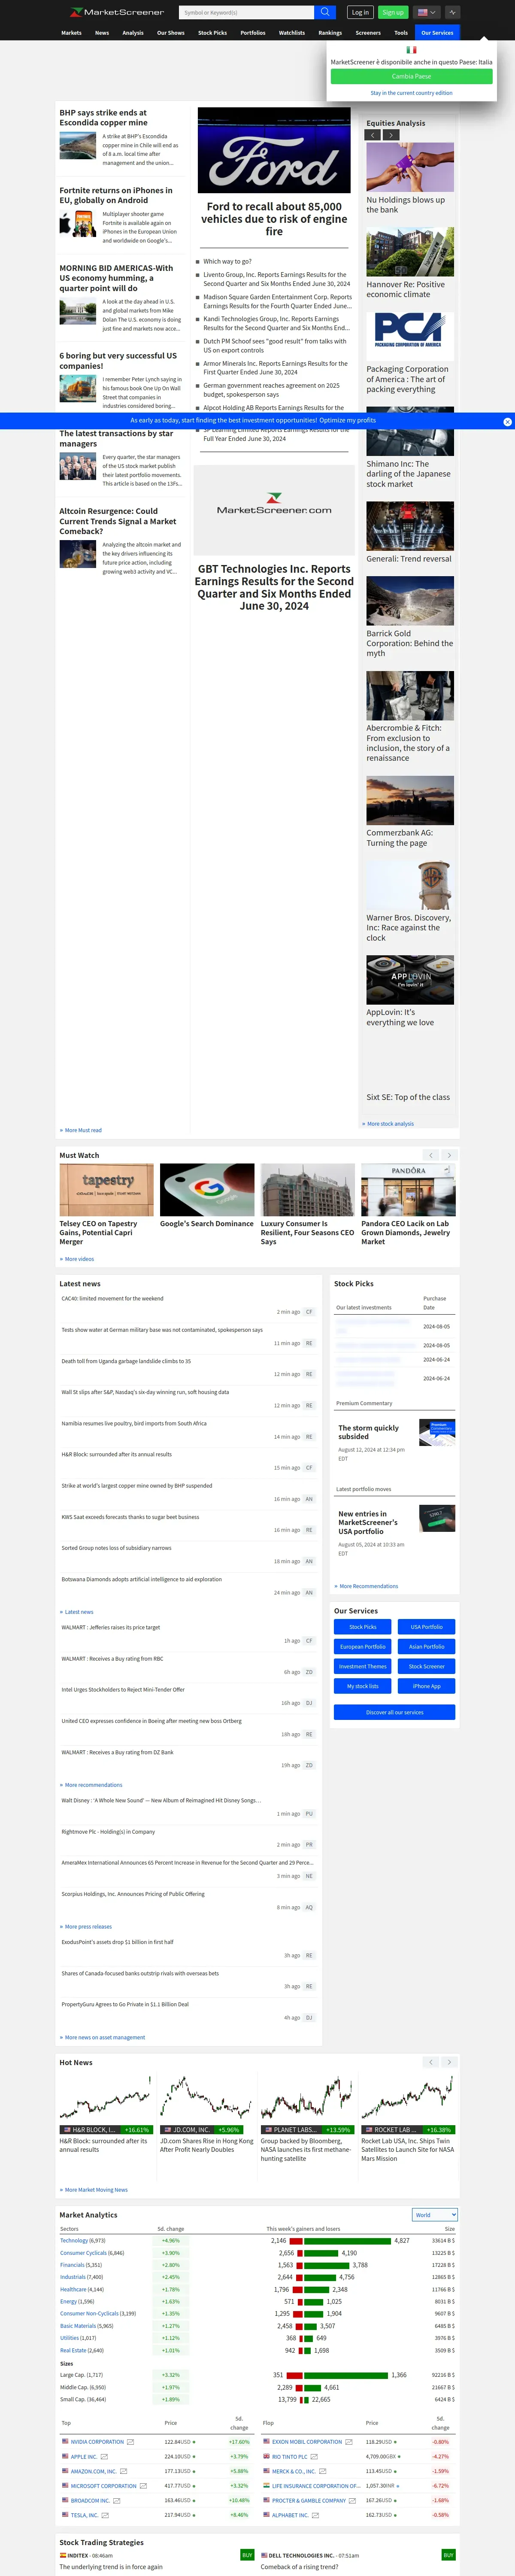Open the Screeners menu
This screenshot has height=2576, width=515.
tap(368, 32)
